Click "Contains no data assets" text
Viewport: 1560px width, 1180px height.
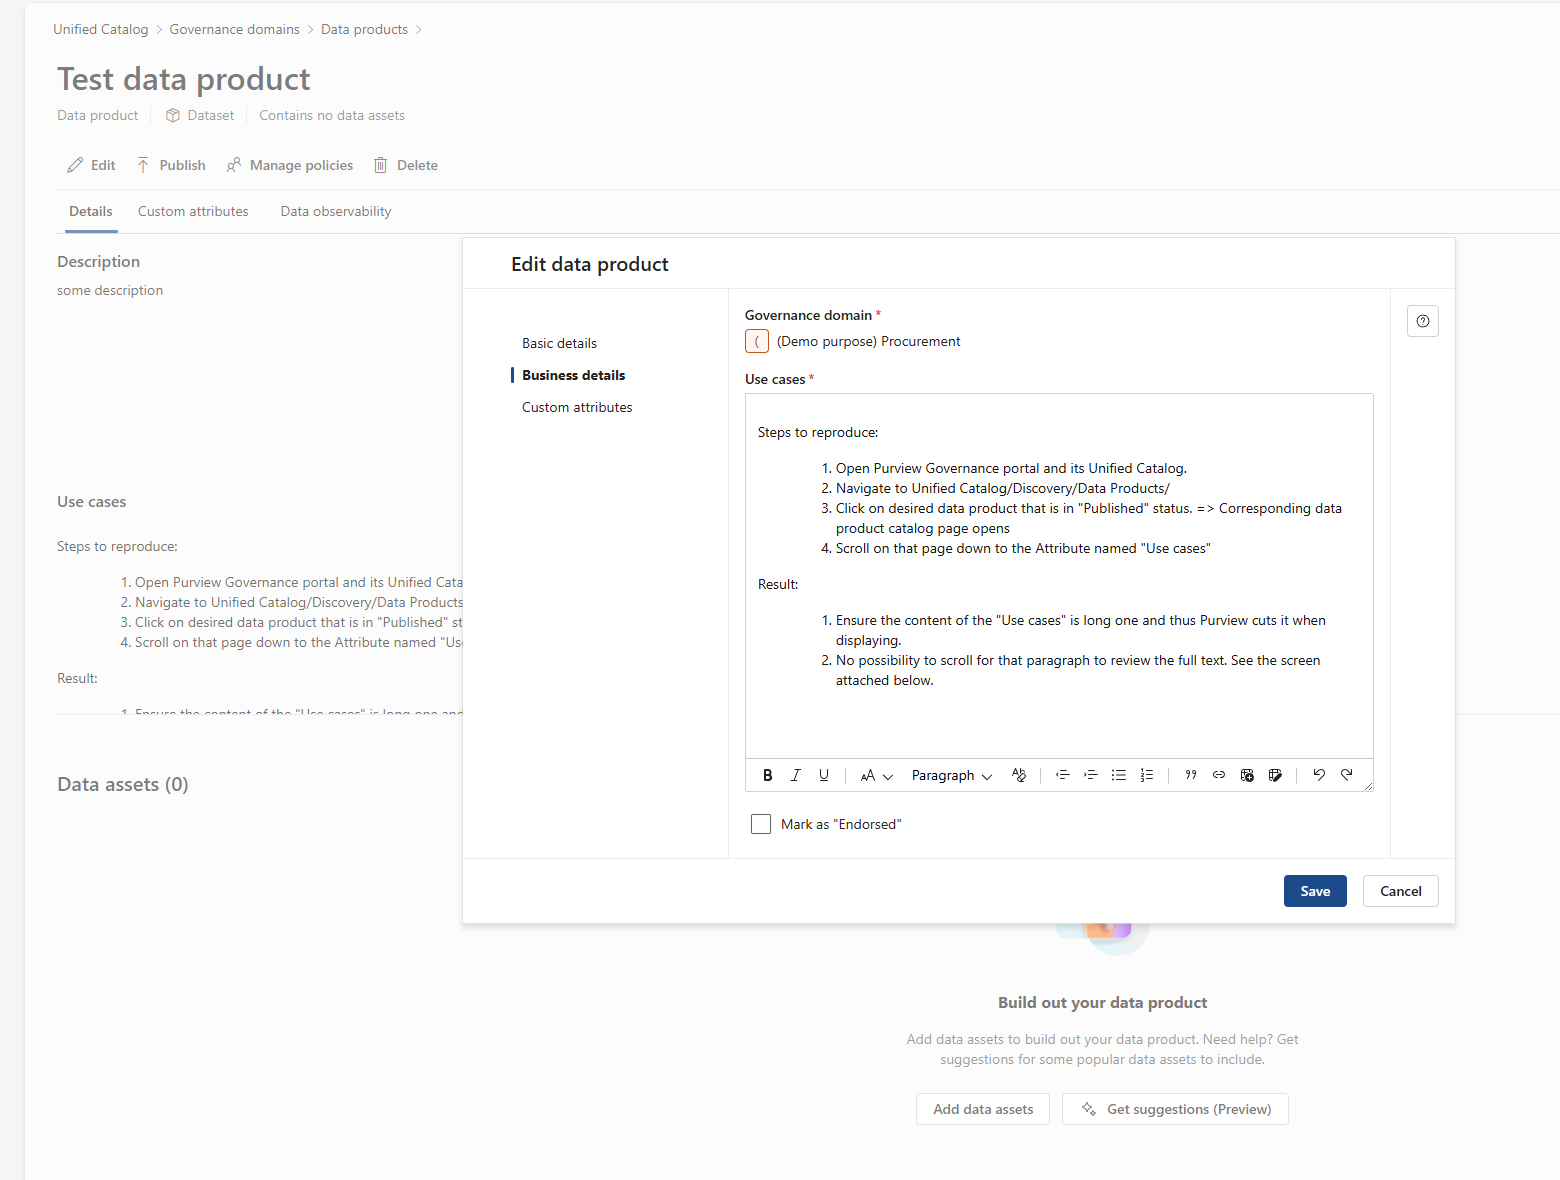coord(332,115)
